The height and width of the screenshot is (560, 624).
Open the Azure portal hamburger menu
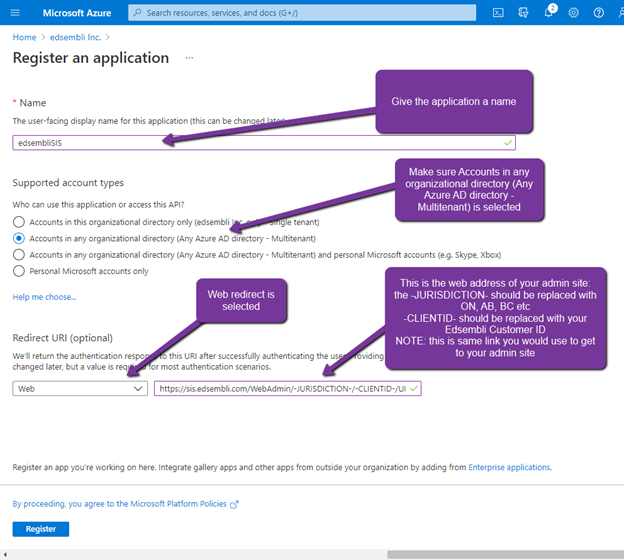(15, 13)
